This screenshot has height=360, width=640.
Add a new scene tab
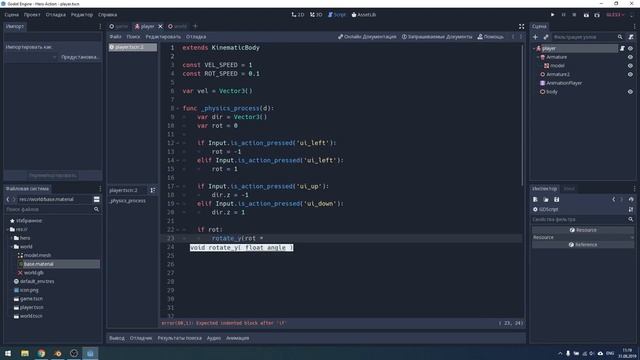click(x=195, y=27)
